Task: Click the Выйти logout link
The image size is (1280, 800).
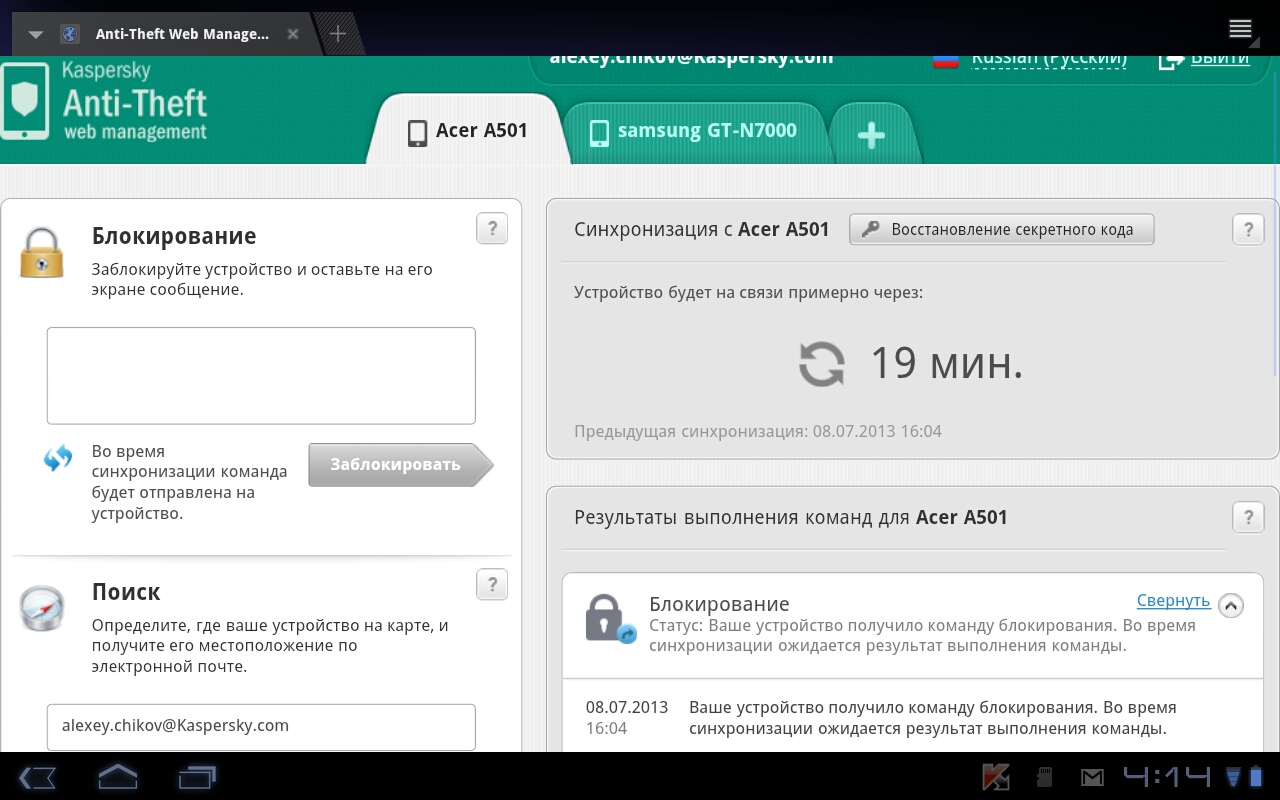Action: tap(1219, 58)
